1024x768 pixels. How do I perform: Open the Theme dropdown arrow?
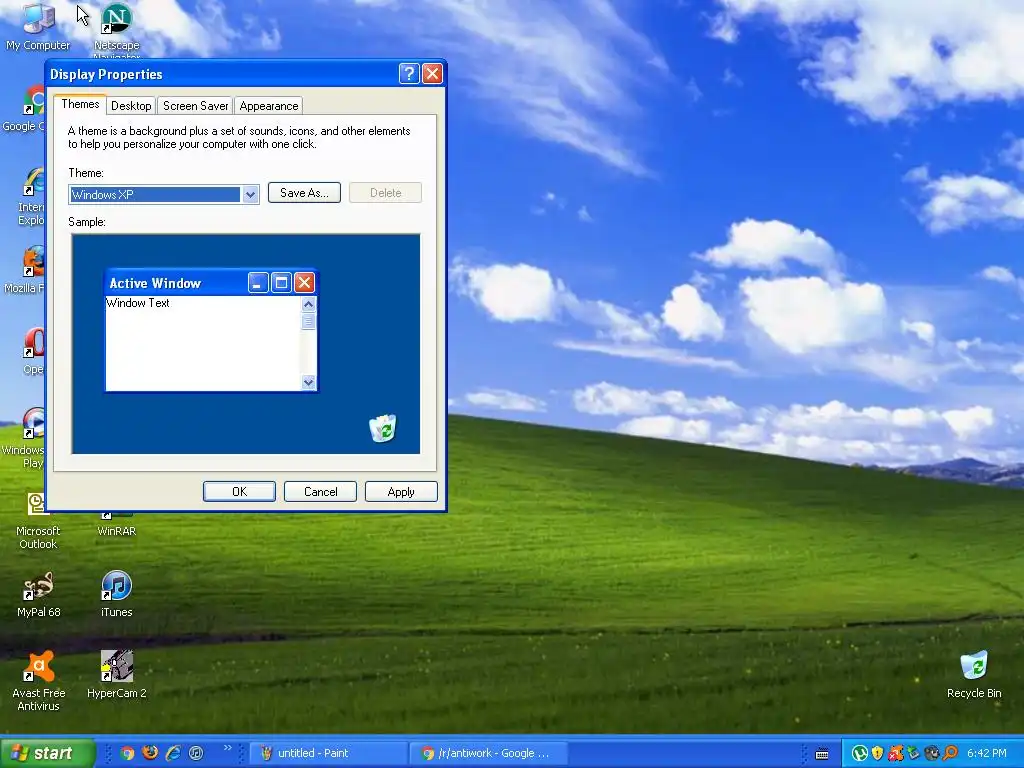(x=250, y=195)
